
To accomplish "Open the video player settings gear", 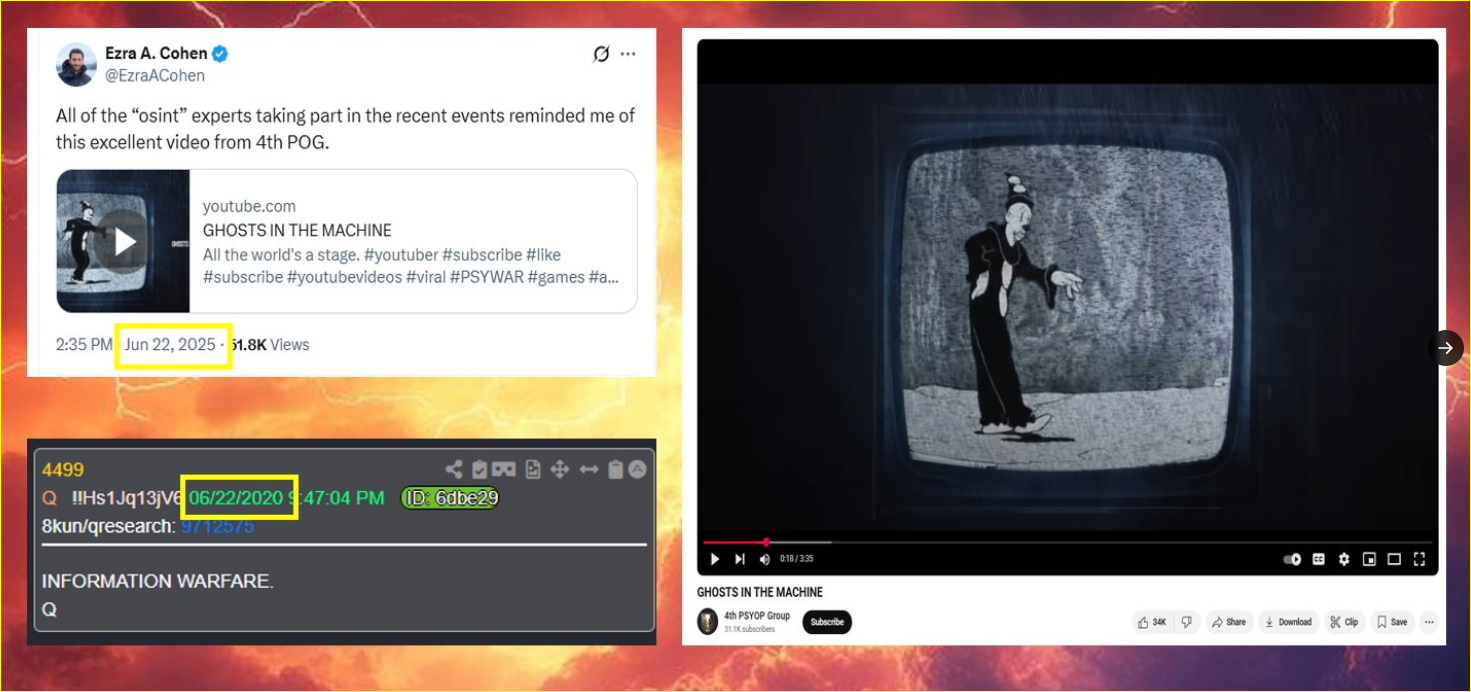I will [x=1344, y=559].
